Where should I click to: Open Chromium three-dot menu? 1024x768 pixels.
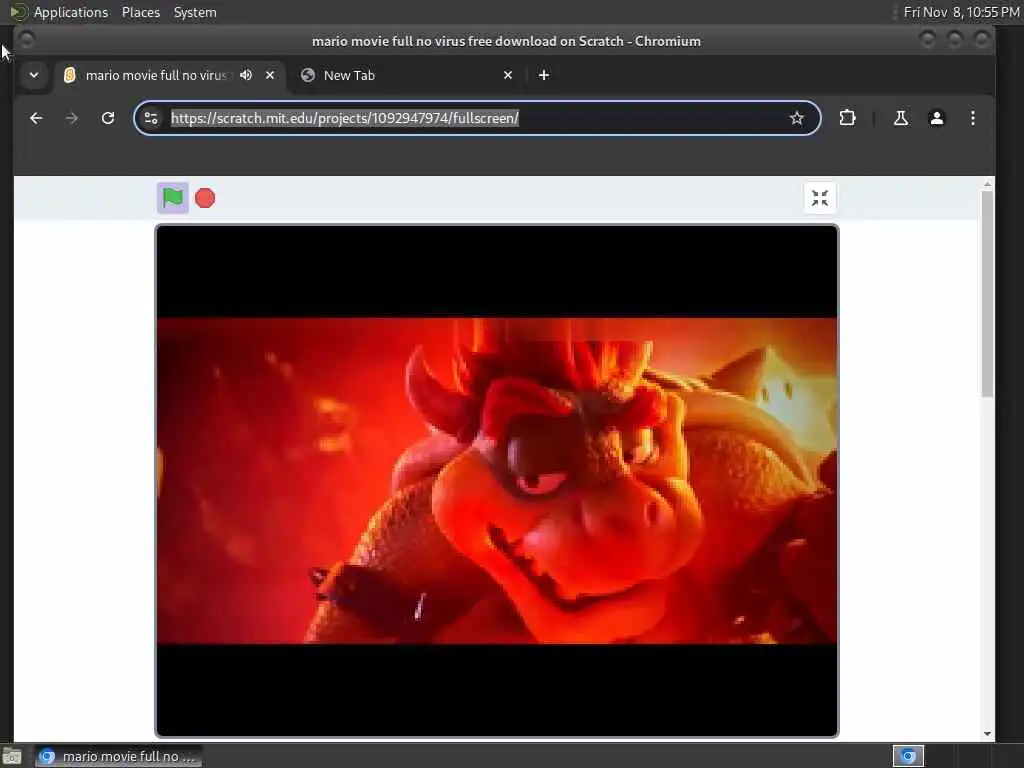tap(972, 118)
